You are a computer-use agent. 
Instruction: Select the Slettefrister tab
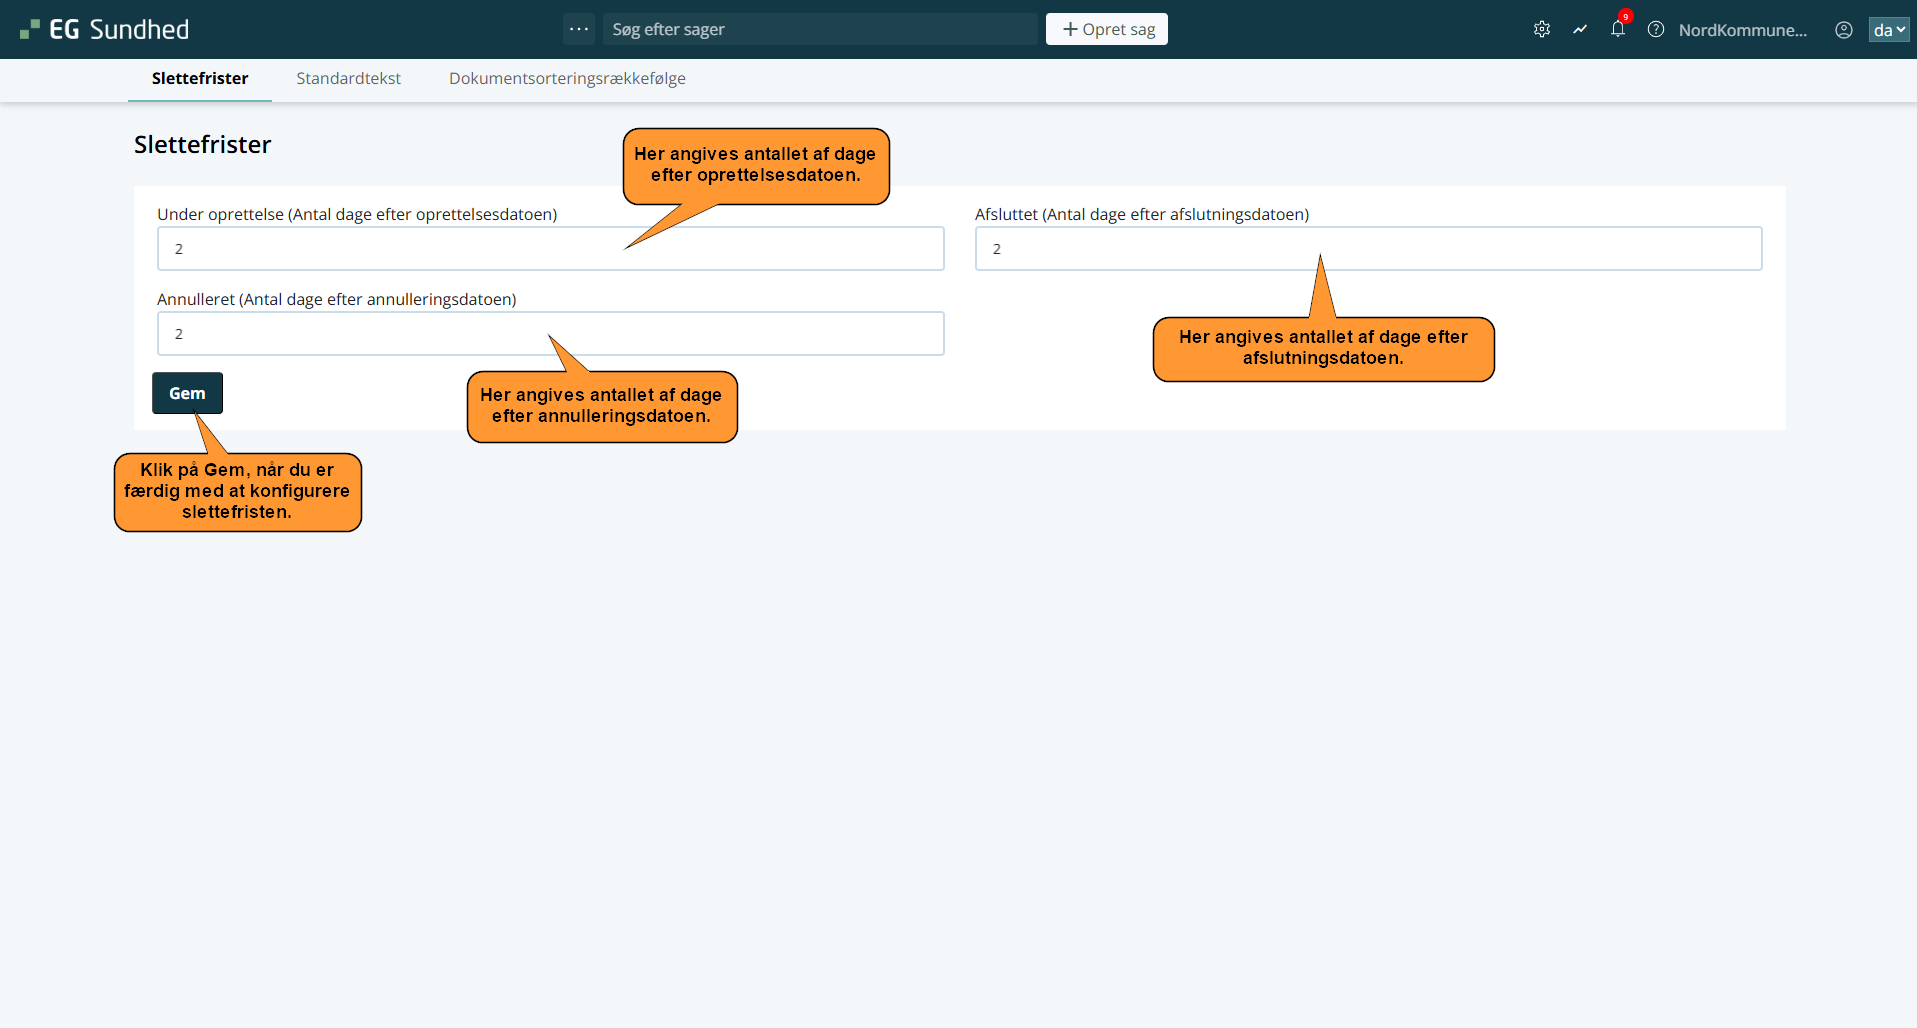click(x=200, y=78)
